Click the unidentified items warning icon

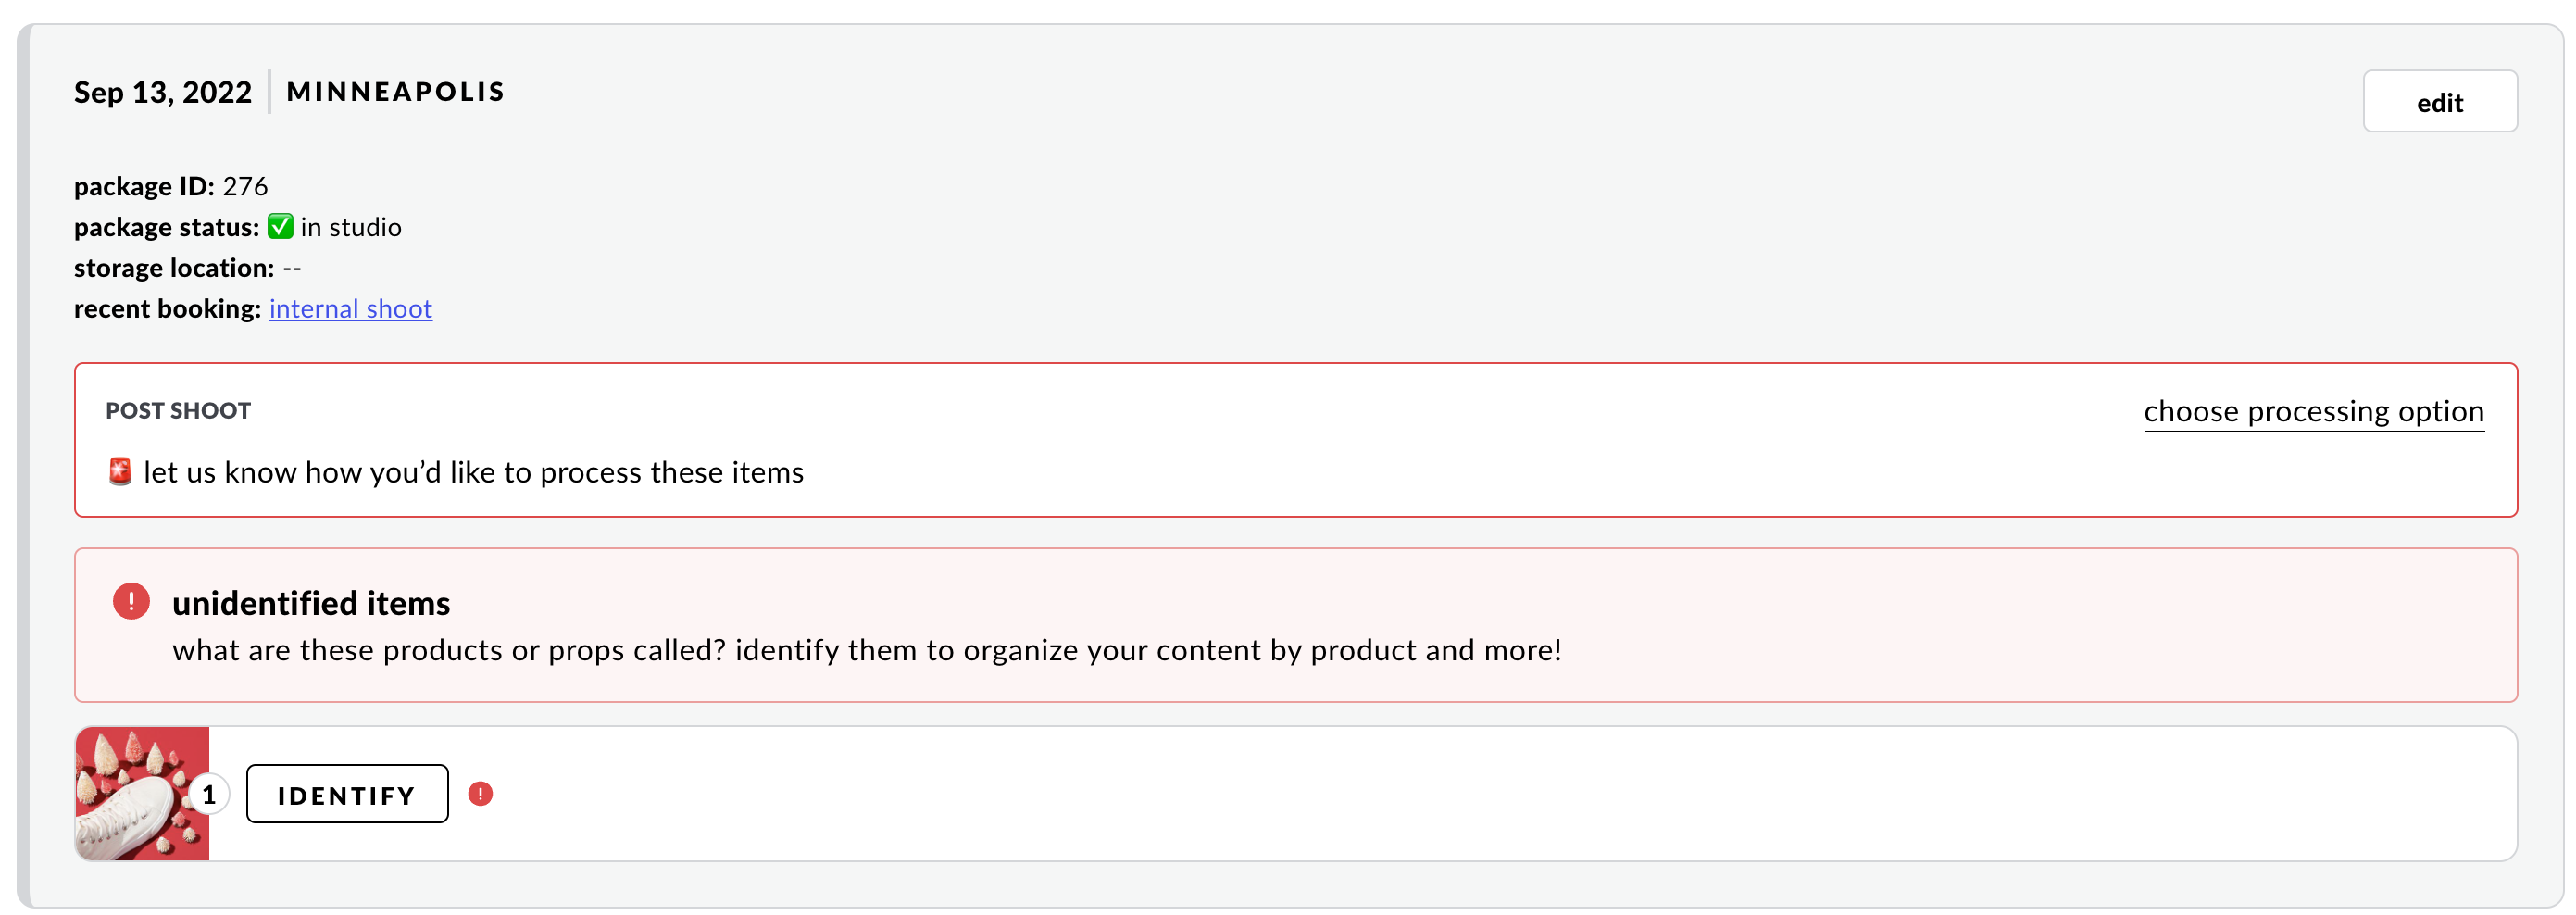click(x=131, y=602)
